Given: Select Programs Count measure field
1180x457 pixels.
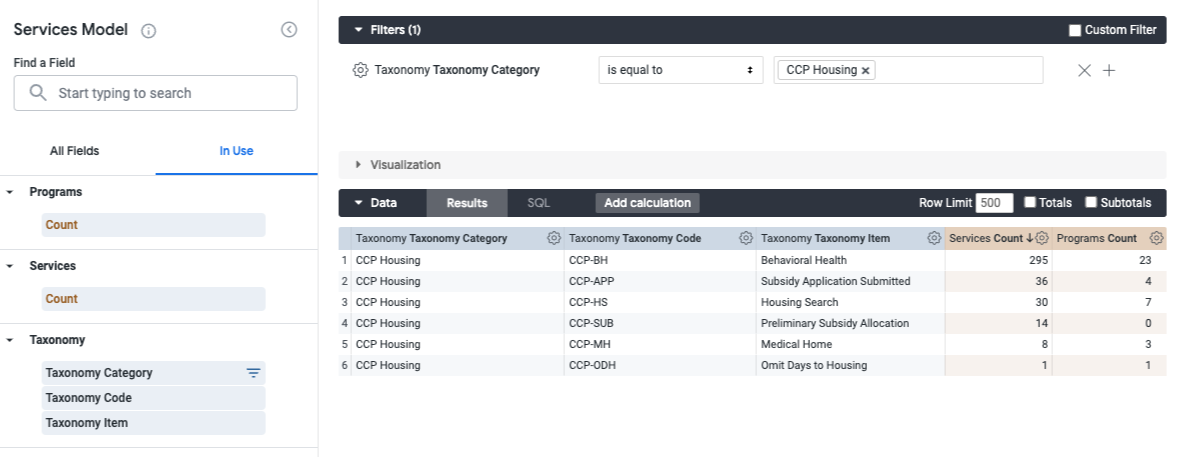Looking at the screenshot, I should coord(154,224).
